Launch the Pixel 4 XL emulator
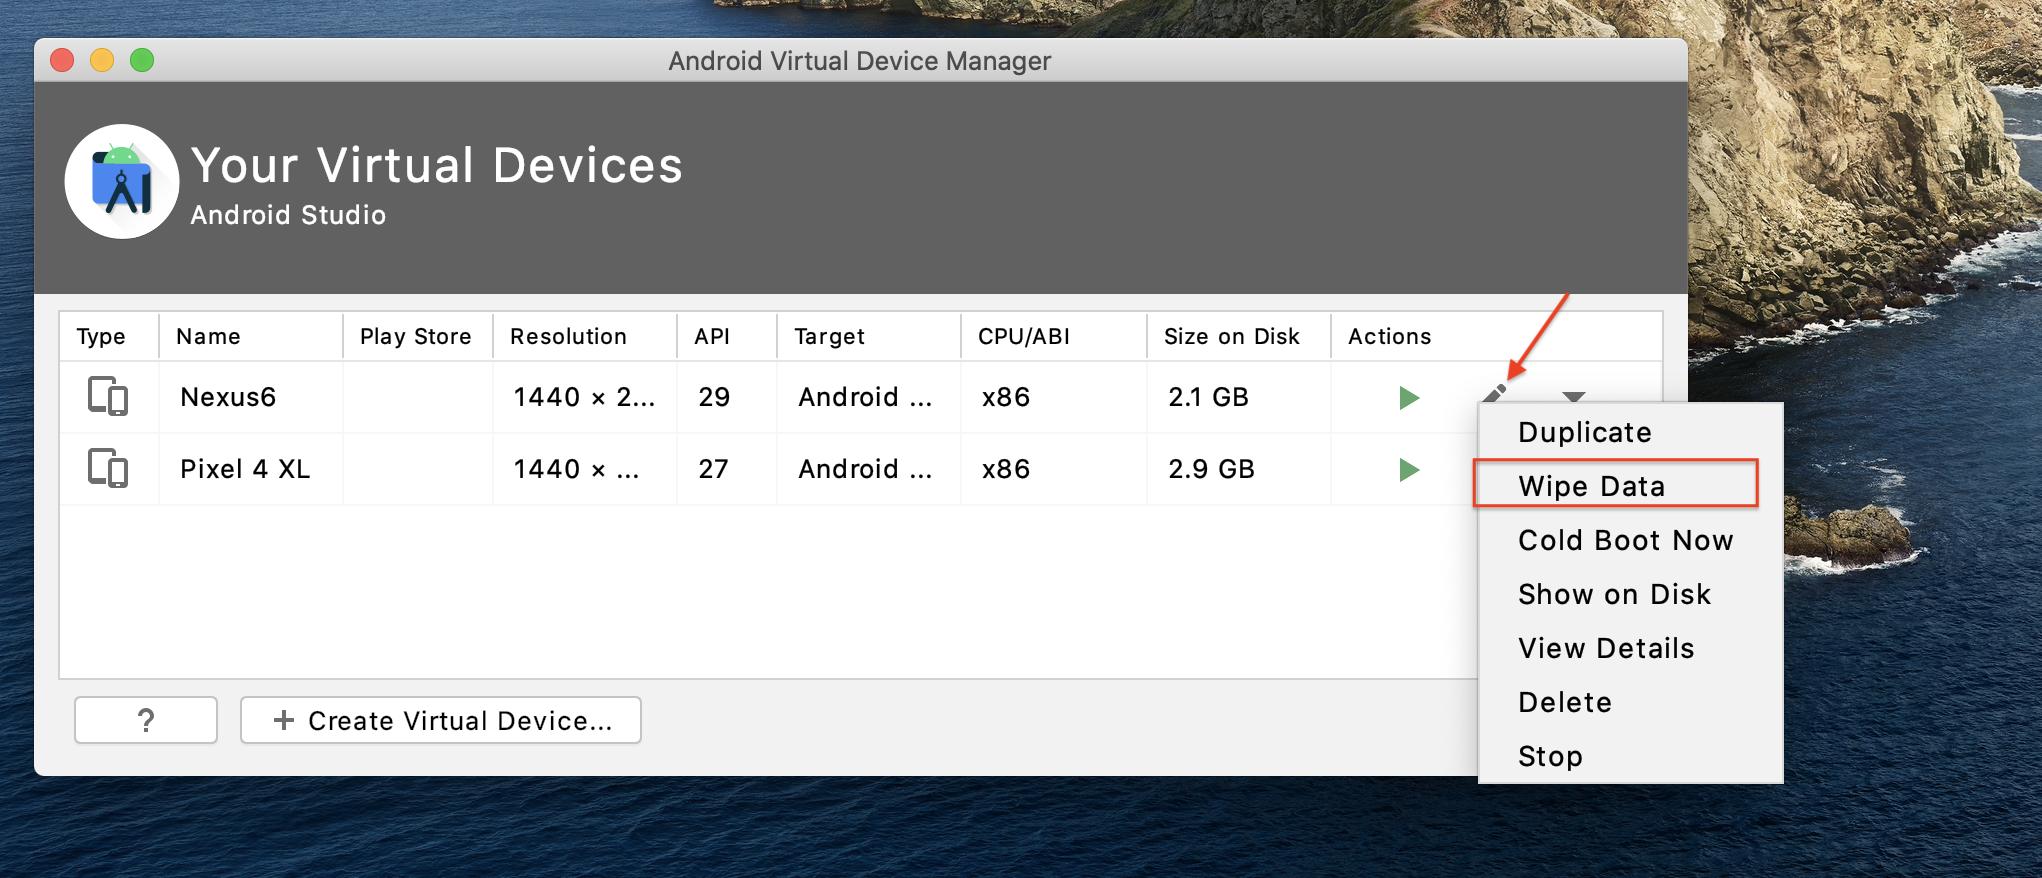 click(x=1409, y=470)
